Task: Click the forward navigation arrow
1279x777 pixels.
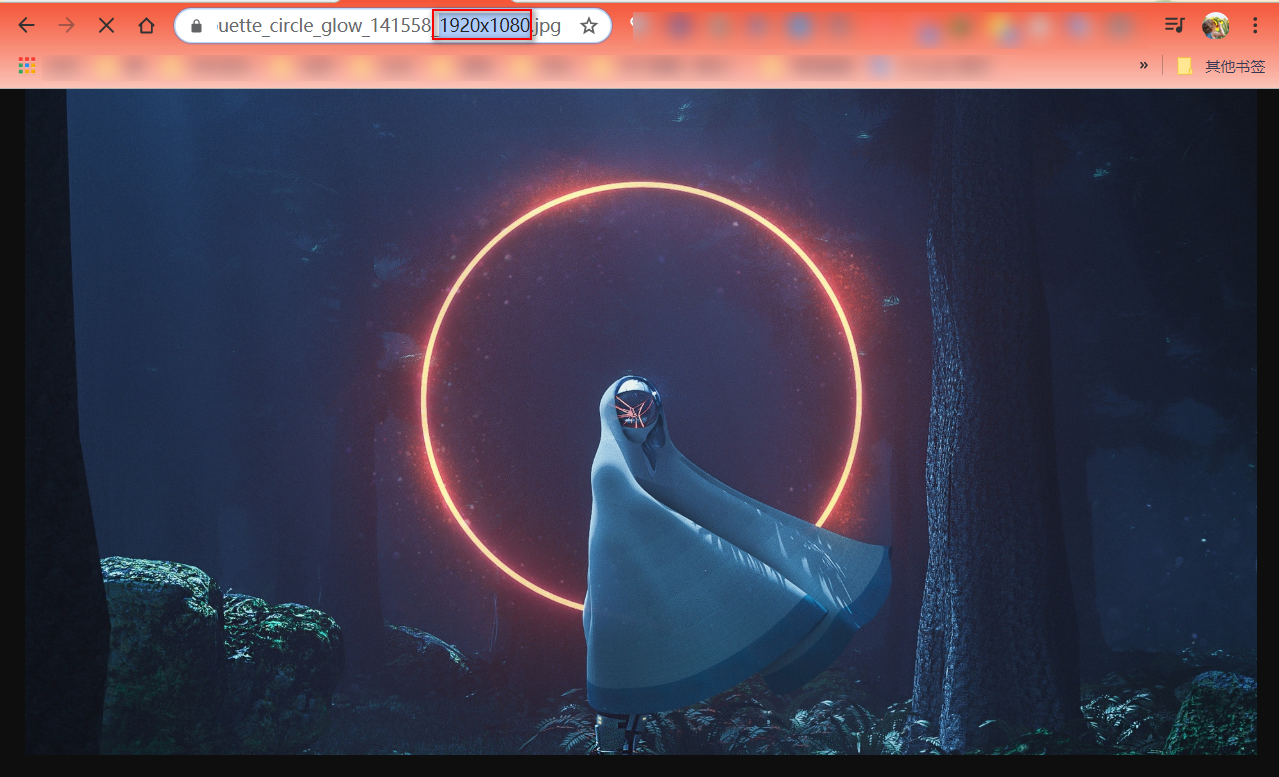Action: (x=67, y=26)
